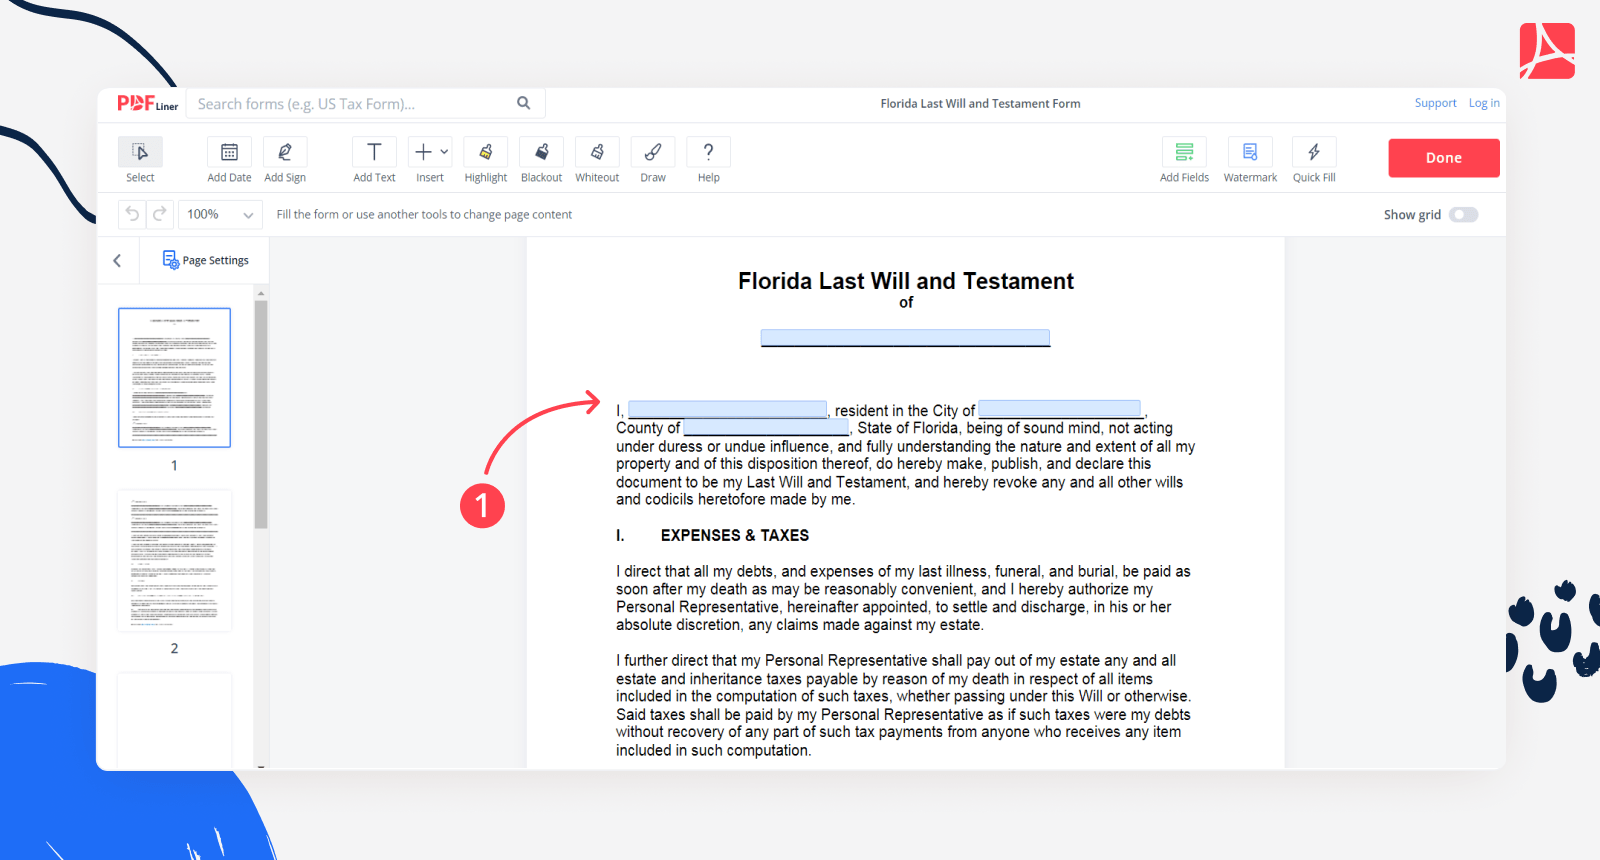Select page 2 thumbnail

(174, 561)
